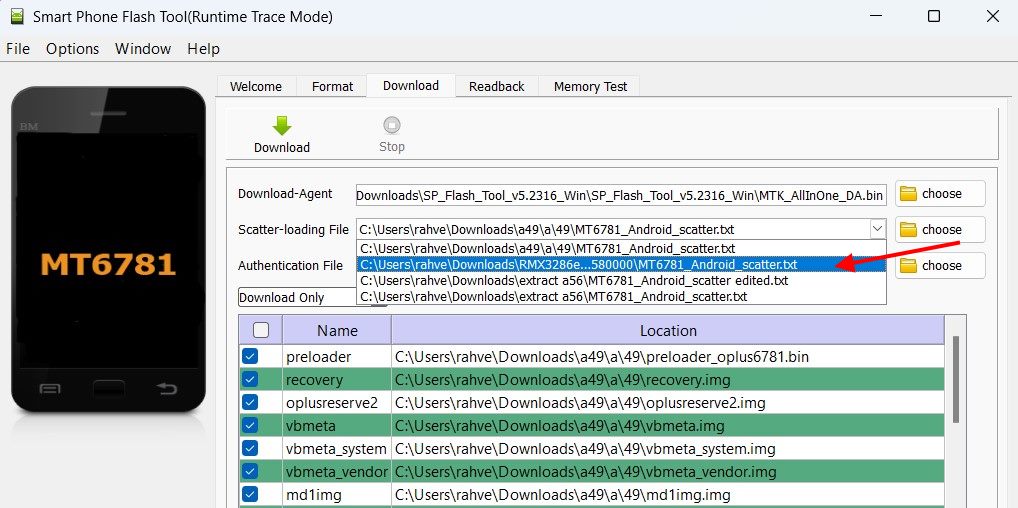Click the preloader name cell
The width and height of the screenshot is (1018, 508).
point(337,356)
